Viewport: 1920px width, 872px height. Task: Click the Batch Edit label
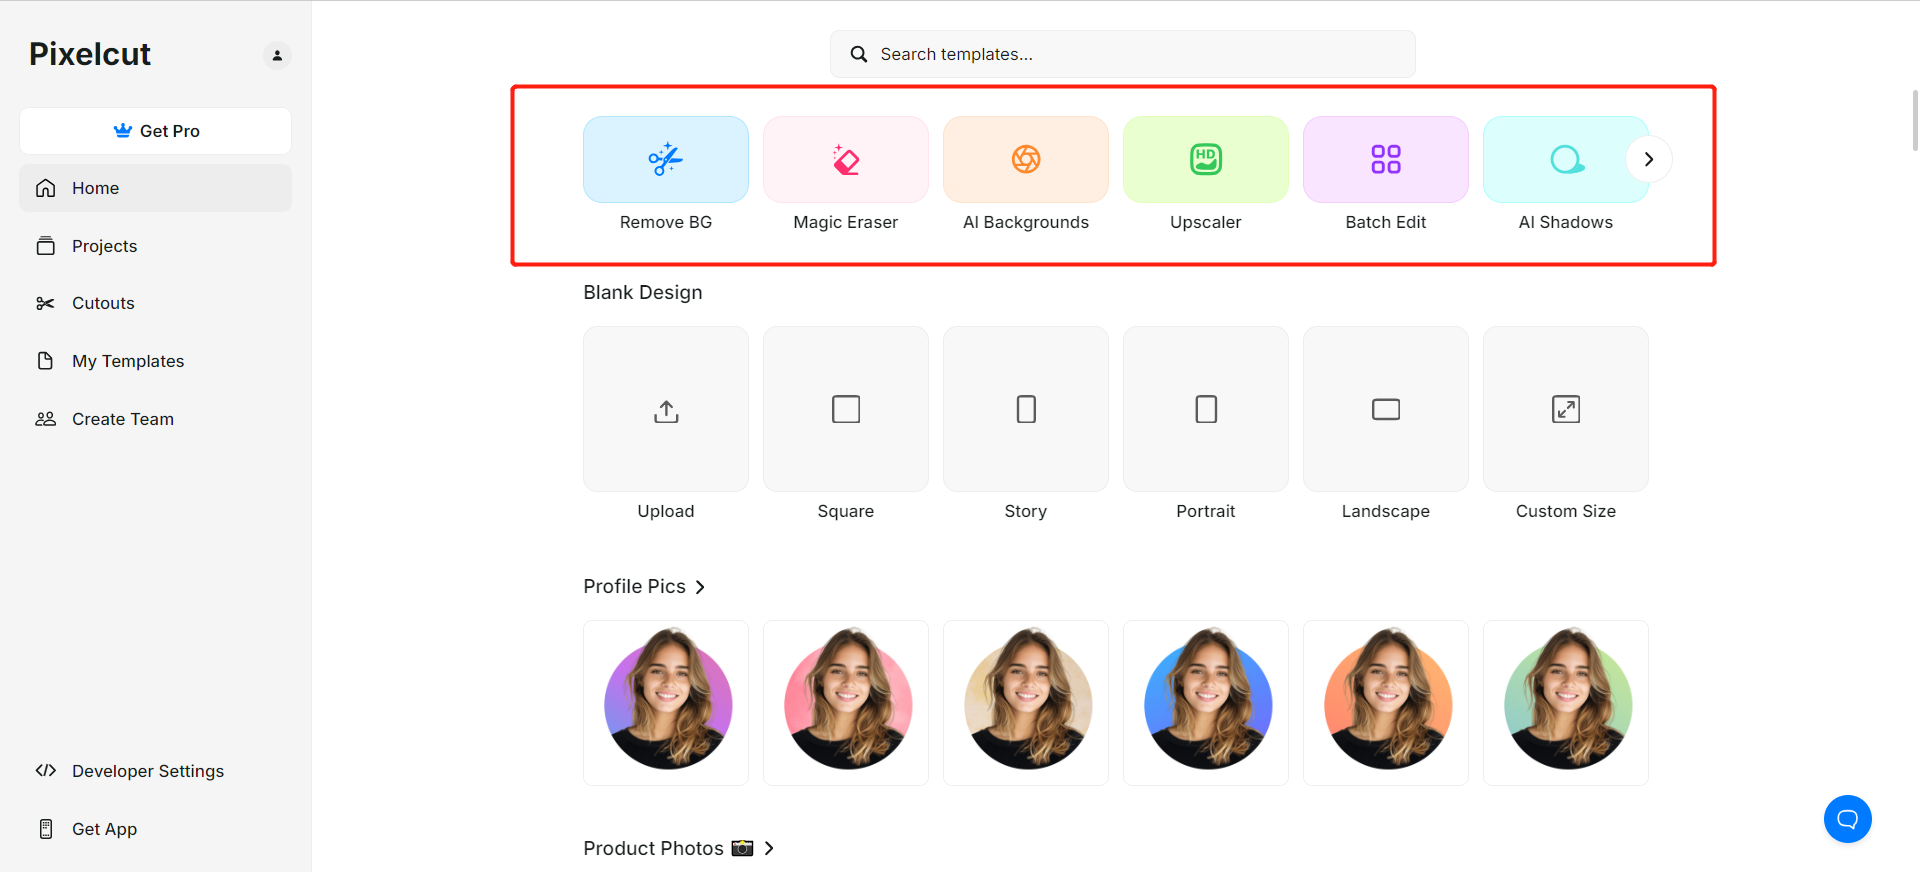[1386, 222]
